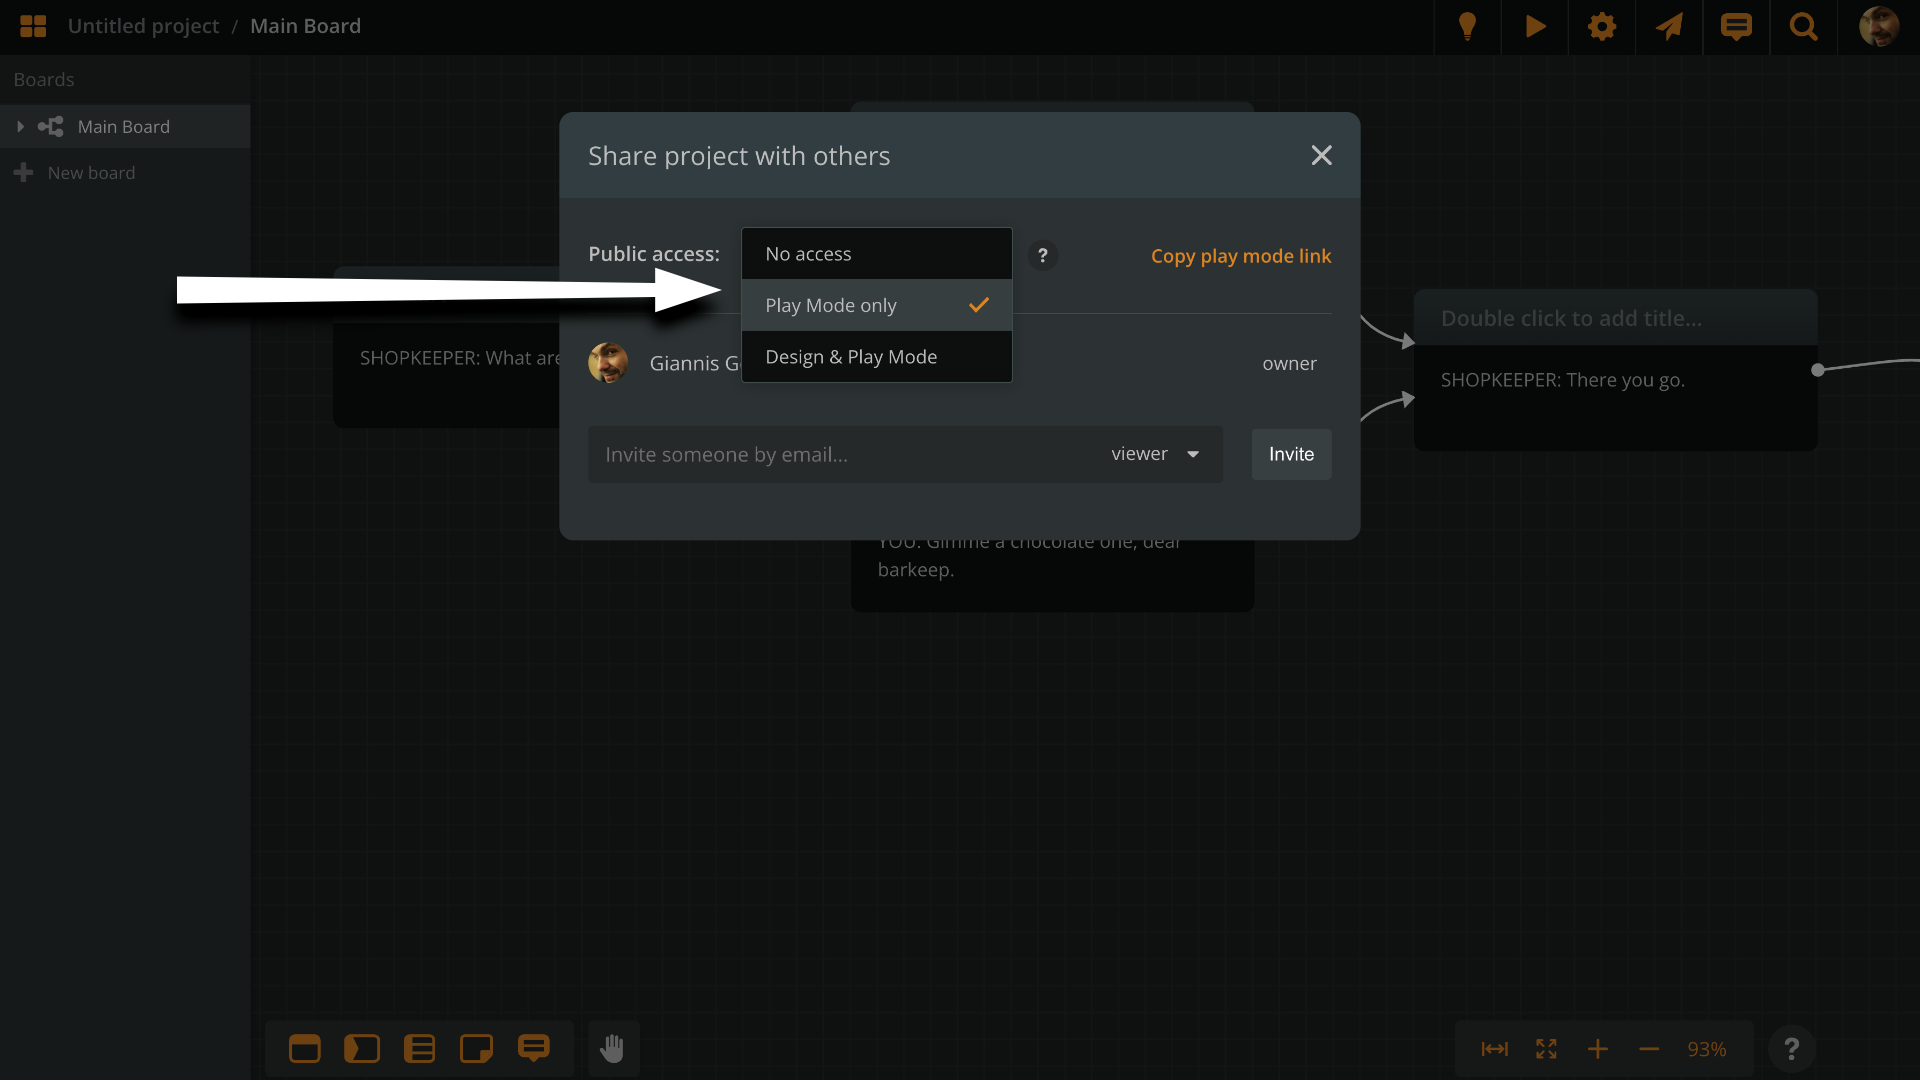Start Play Mode from the top toolbar
The height and width of the screenshot is (1080, 1920).
point(1535,27)
